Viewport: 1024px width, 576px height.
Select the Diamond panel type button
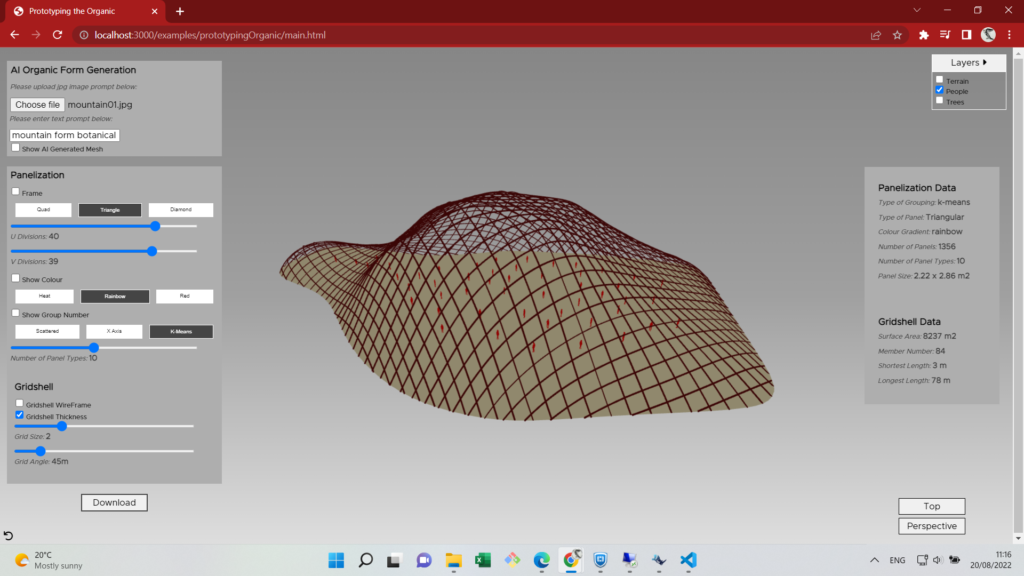coord(181,210)
